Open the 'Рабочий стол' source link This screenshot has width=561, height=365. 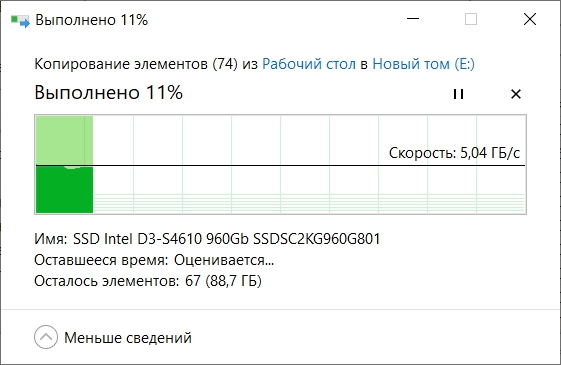coord(309,64)
